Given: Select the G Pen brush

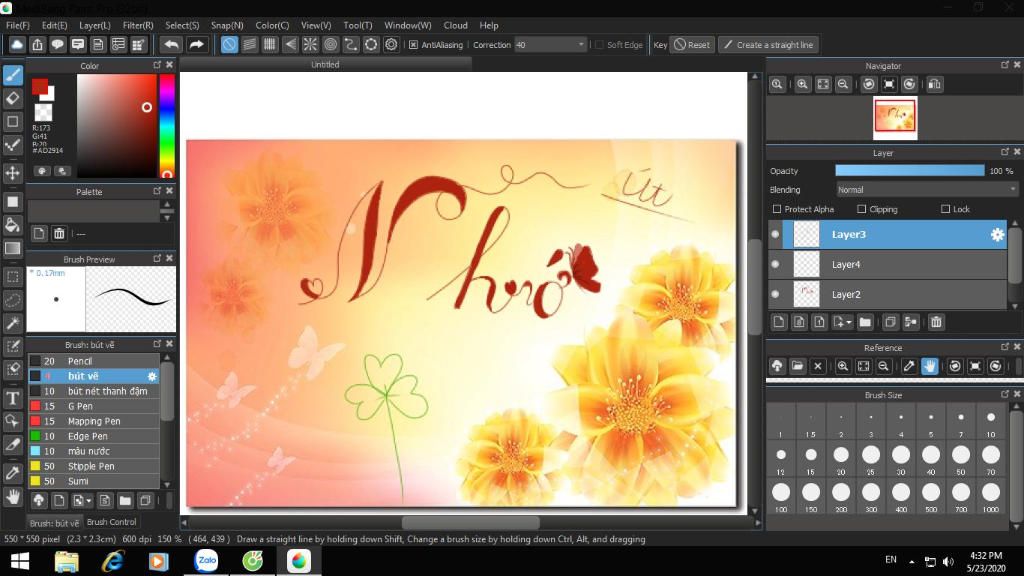Looking at the screenshot, I should pos(94,406).
